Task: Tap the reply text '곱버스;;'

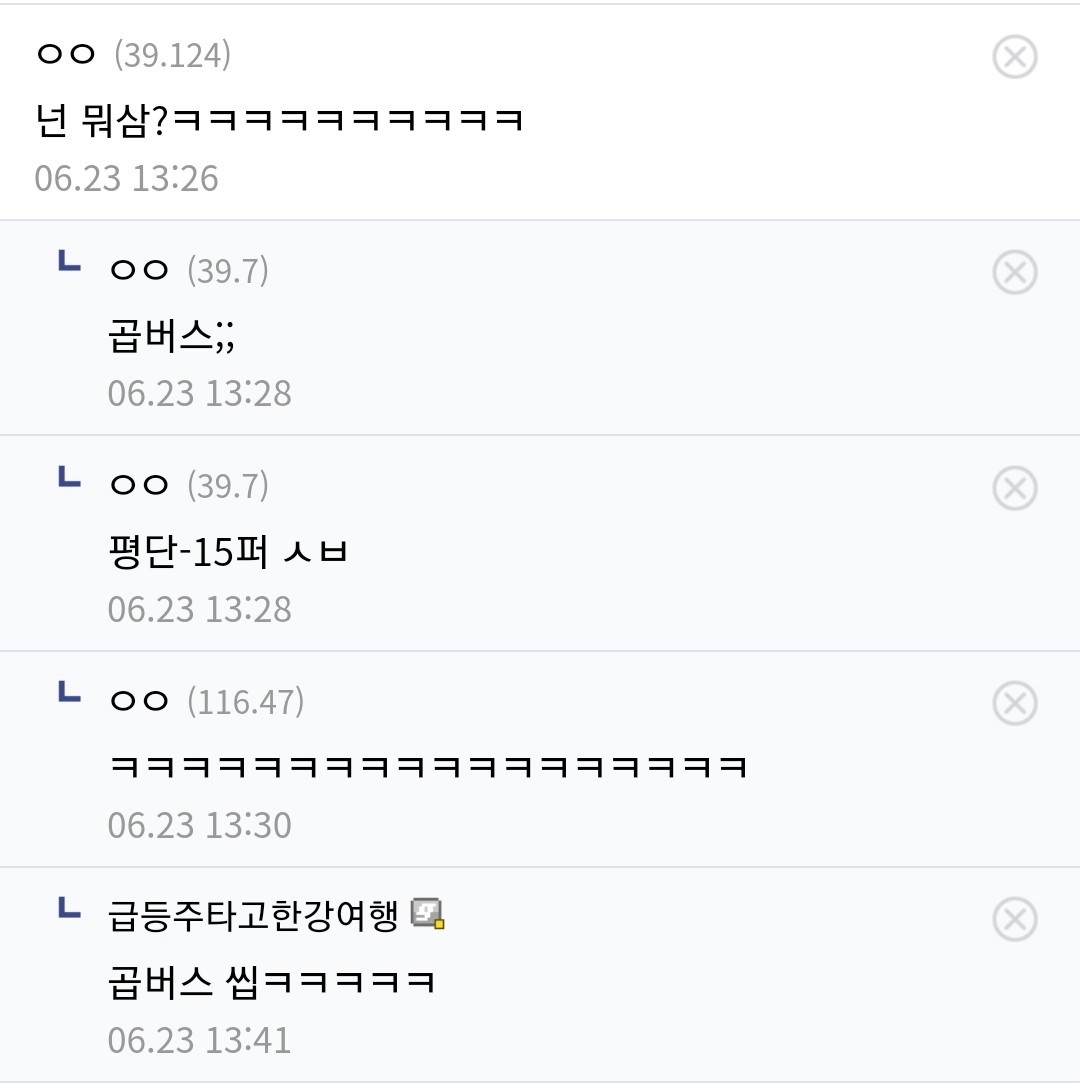Action: click(171, 338)
